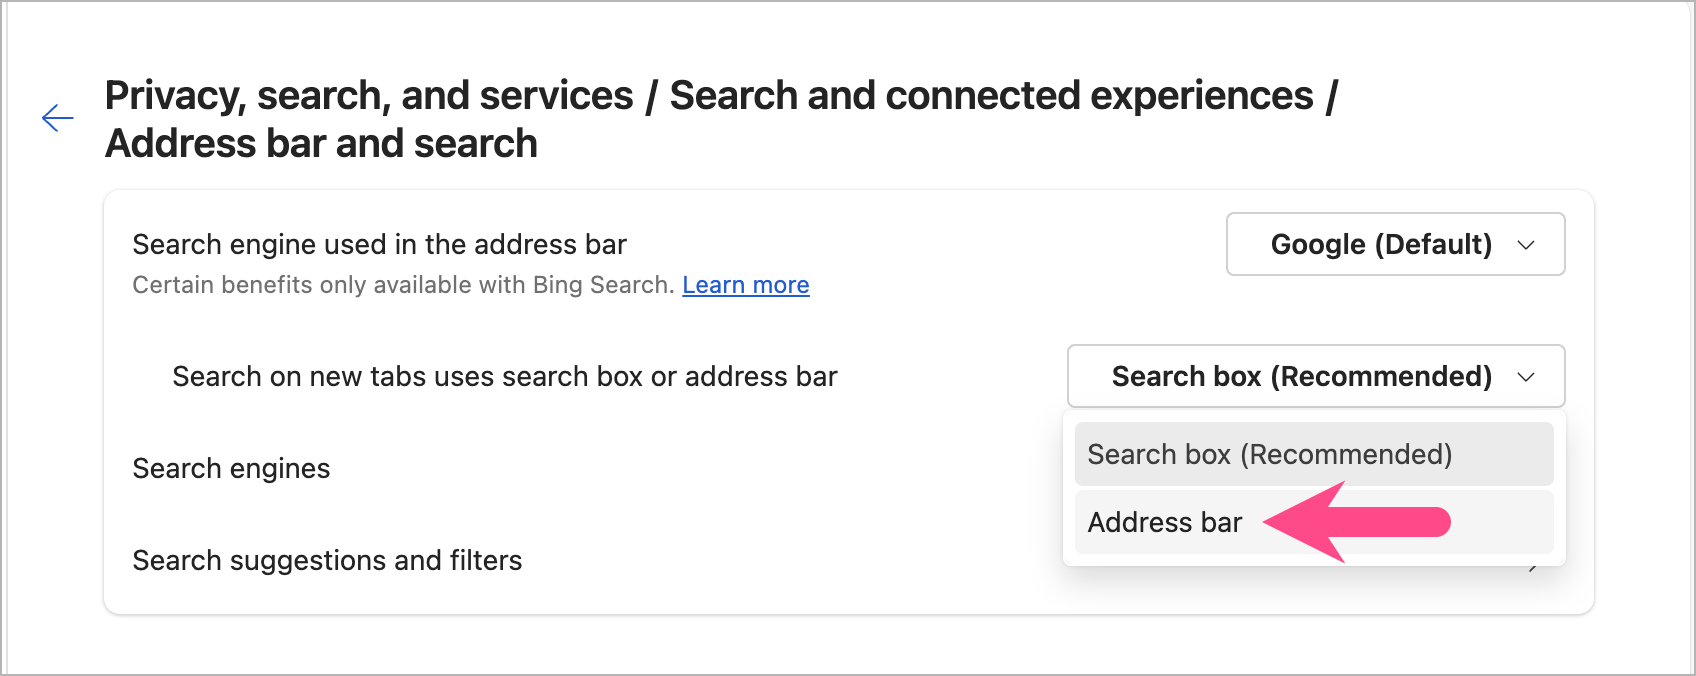Open the Privacy, search, and services breadcrumb
The width and height of the screenshot is (1696, 676).
[x=369, y=96]
